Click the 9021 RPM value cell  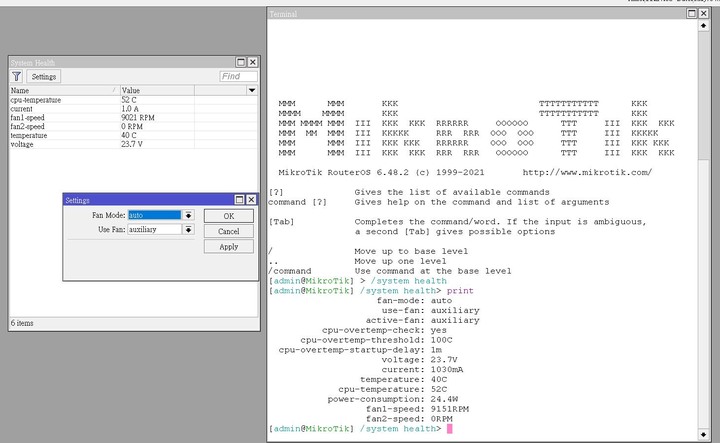tap(157, 118)
